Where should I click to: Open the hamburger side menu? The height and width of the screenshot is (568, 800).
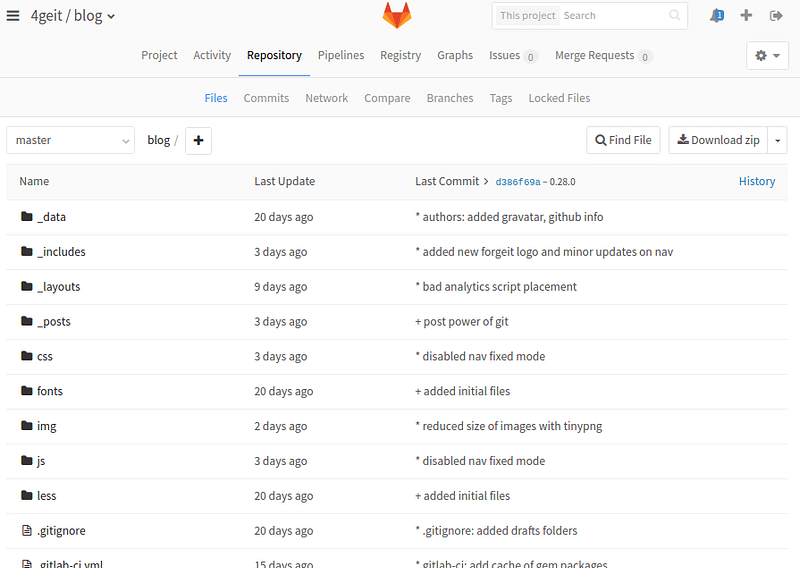(x=13, y=16)
